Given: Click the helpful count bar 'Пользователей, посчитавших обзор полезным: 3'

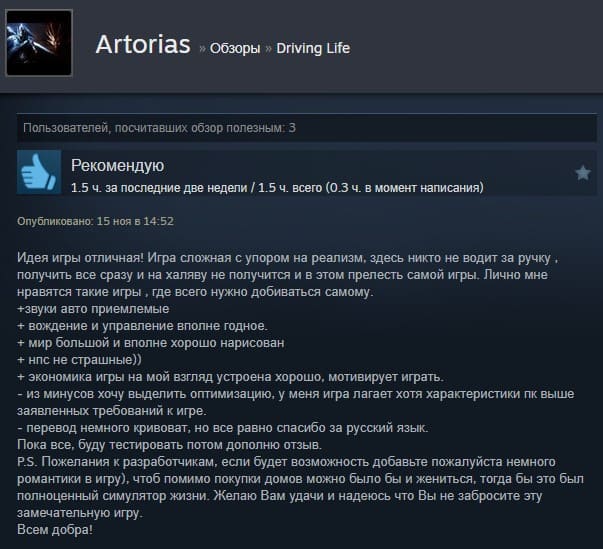Looking at the screenshot, I should point(306,128).
